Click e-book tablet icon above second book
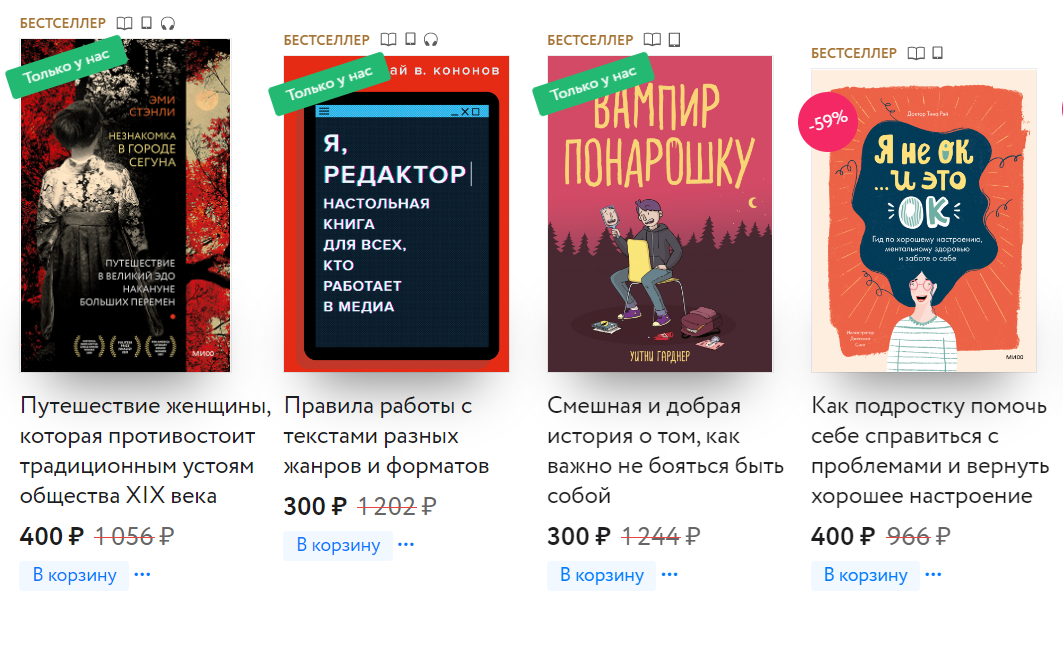 point(410,39)
